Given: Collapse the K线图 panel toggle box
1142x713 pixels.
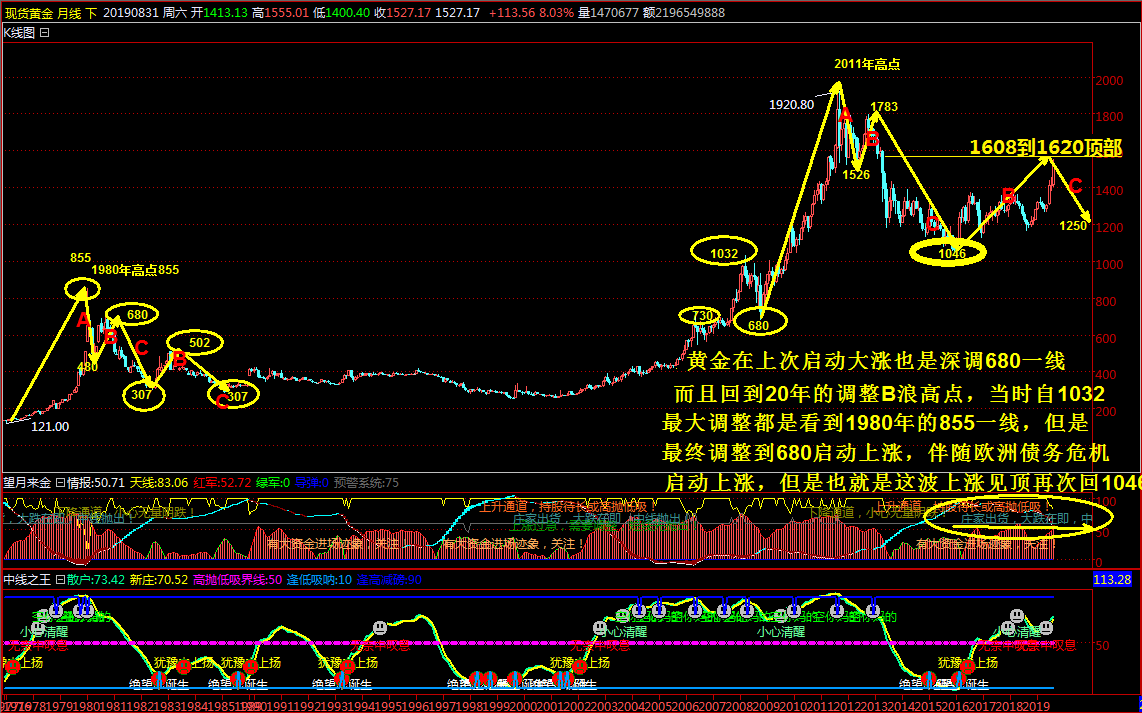Looking at the screenshot, I should [x=44, y=32].
